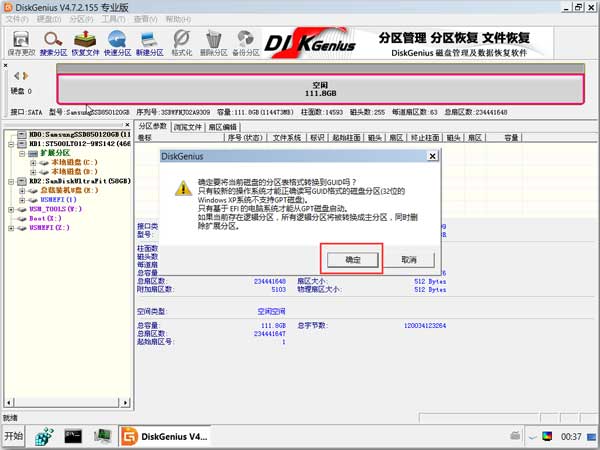Open the computer monitor taskbar icon
This screenshot has height=450, width=600.
[x=103, y=436]
